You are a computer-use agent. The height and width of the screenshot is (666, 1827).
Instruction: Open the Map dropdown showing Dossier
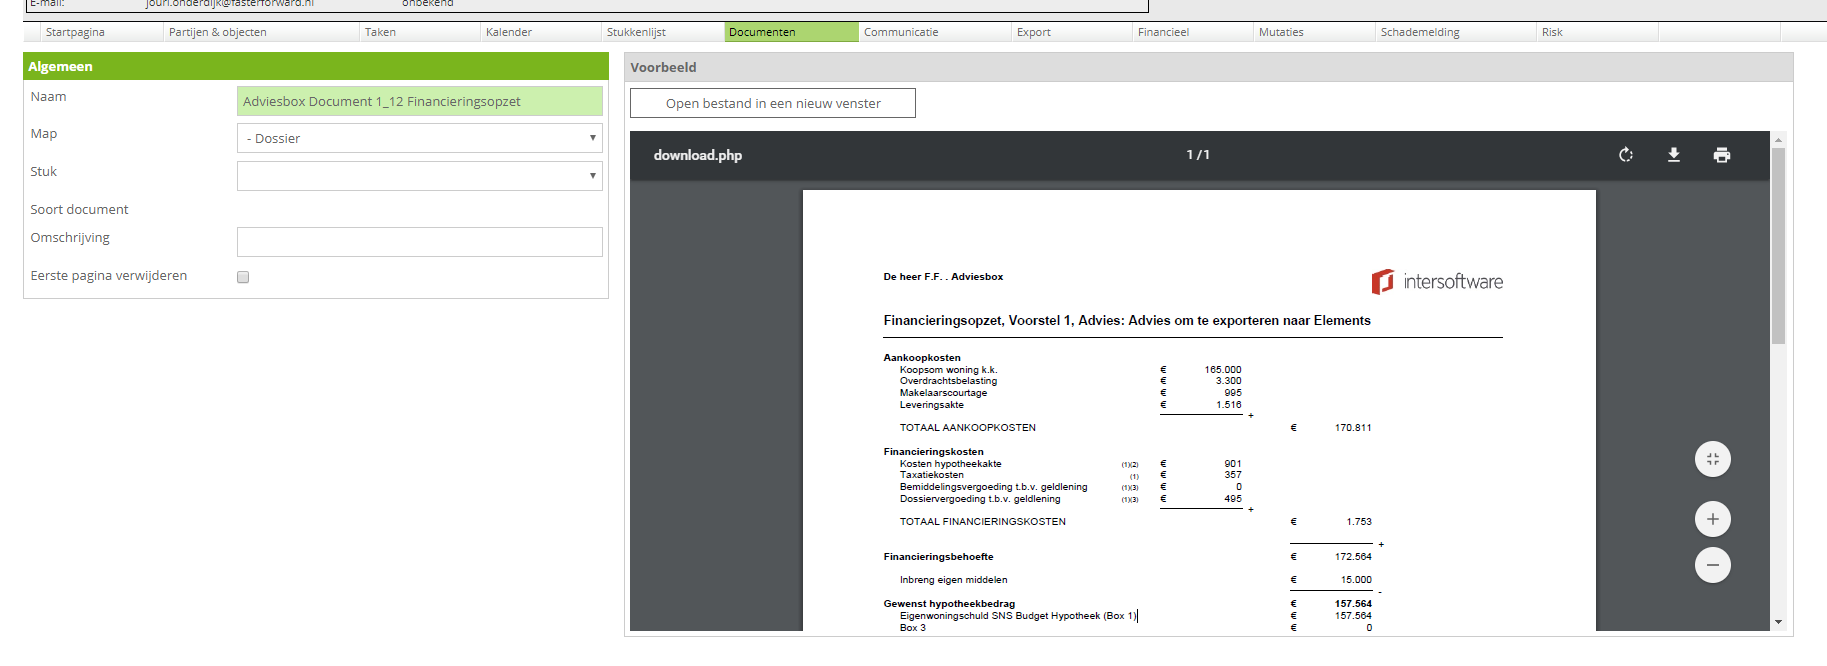420,138
